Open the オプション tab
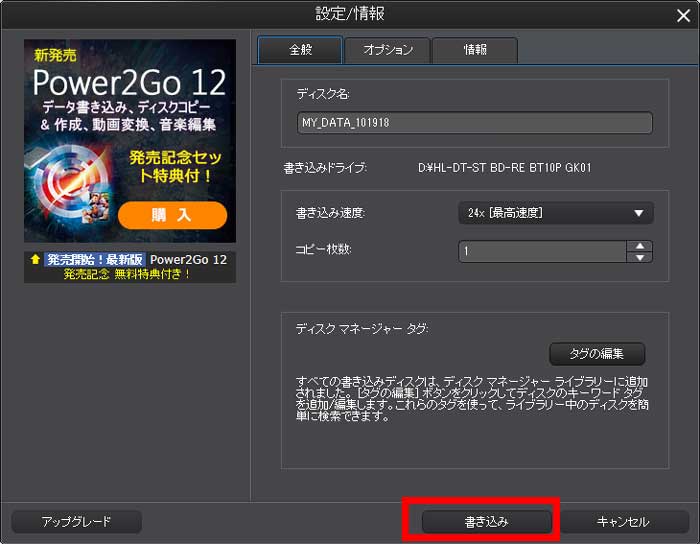This screenshot has width=700, height=544. pos(388,50)
